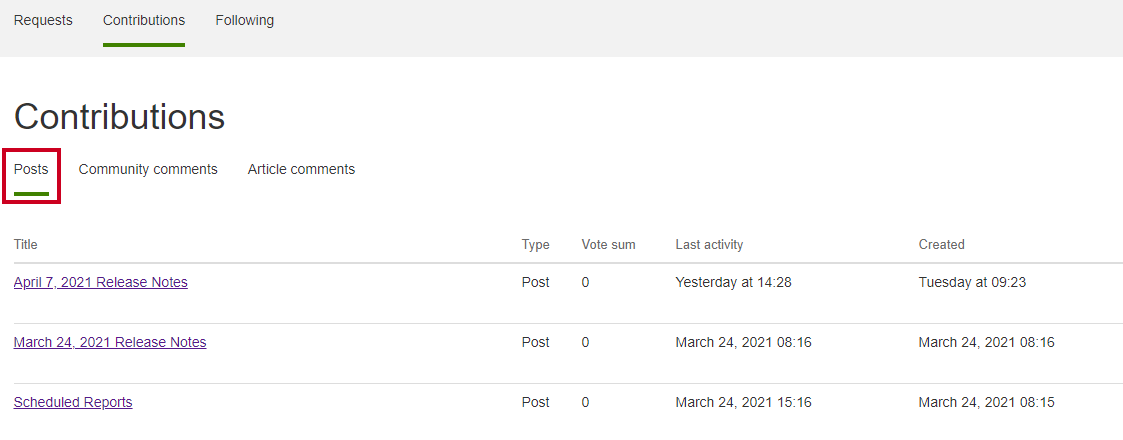Open April 7, 2021 Release Notes link
Image resolution: width=1123 pixels, height=440 pixels.
(100, 282)
